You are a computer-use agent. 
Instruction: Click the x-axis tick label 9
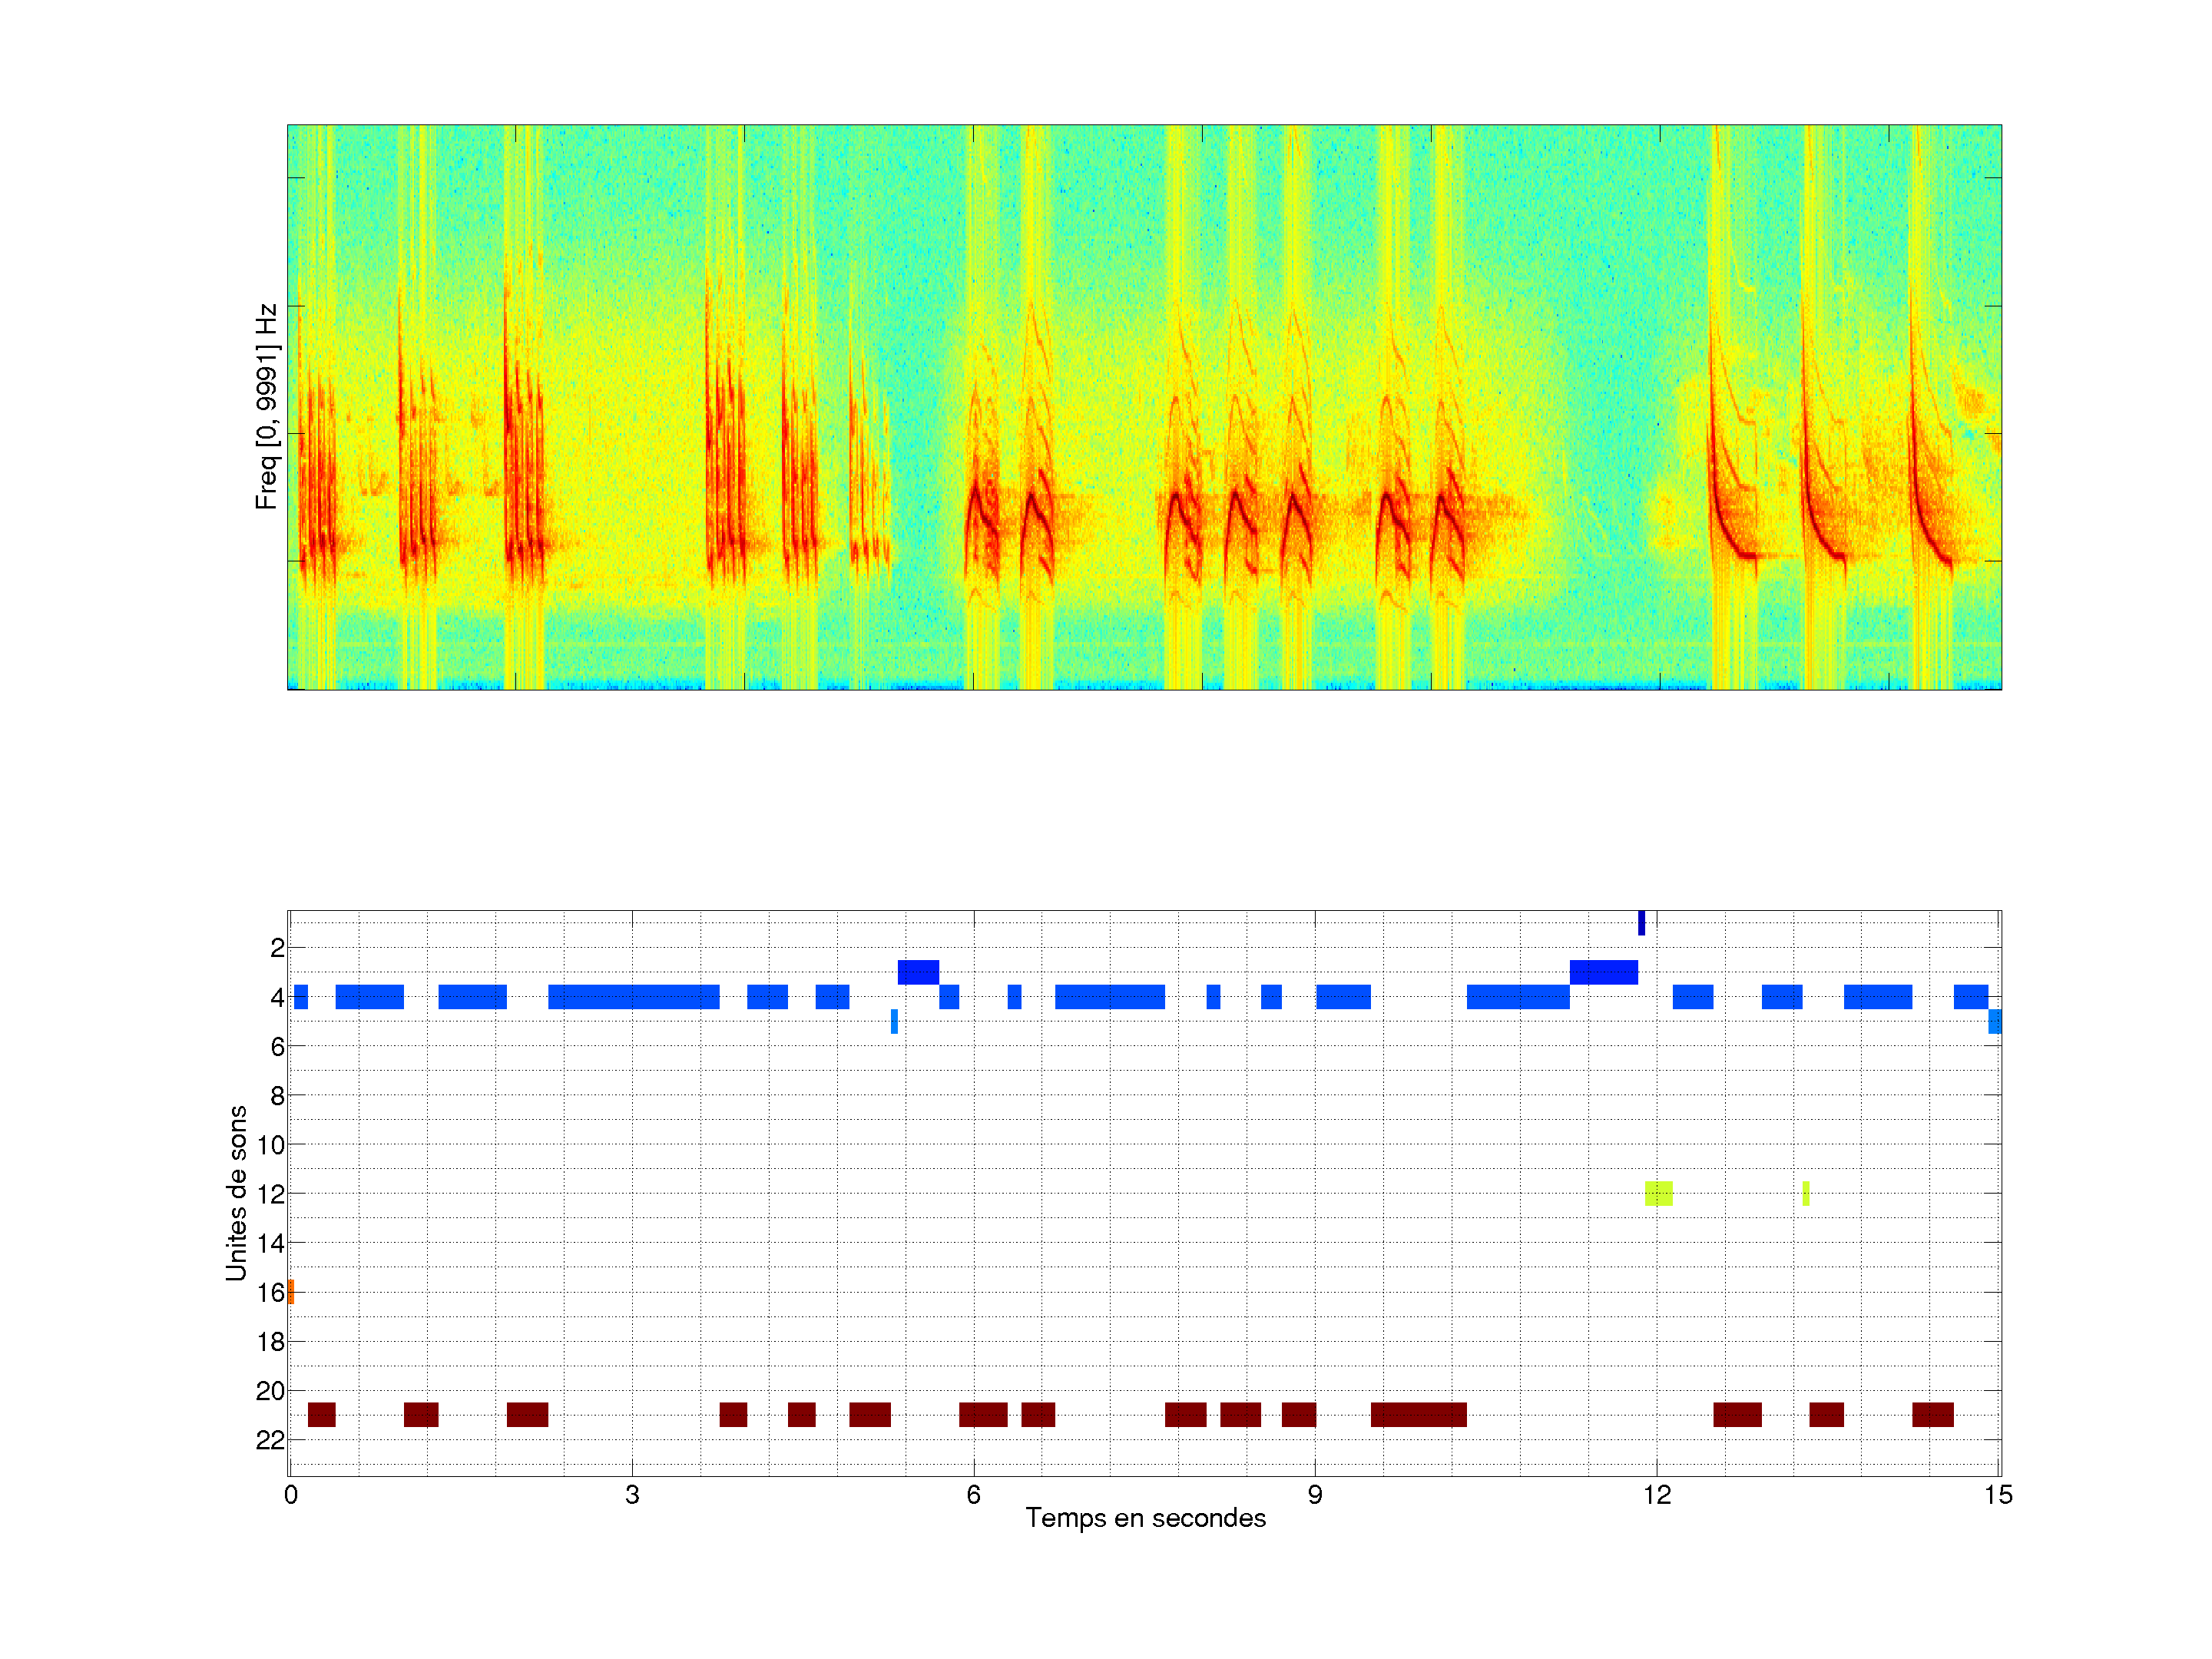tap(1314, 1495)
